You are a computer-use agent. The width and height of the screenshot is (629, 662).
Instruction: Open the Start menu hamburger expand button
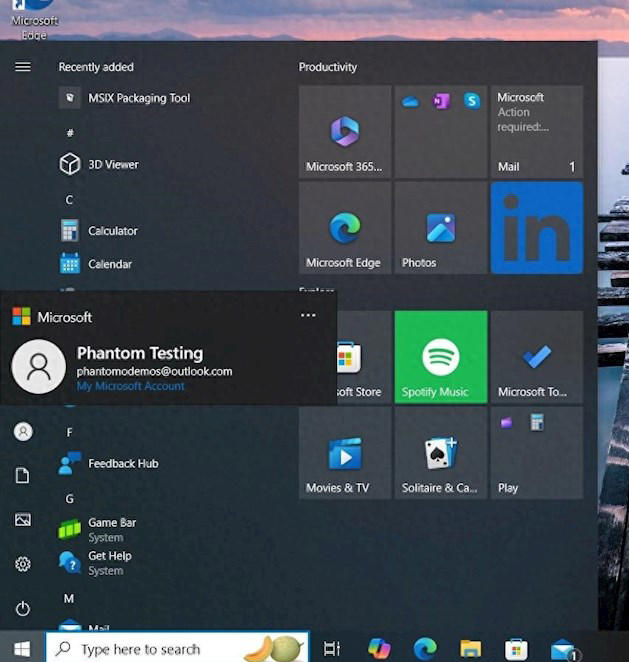[23, 67]
